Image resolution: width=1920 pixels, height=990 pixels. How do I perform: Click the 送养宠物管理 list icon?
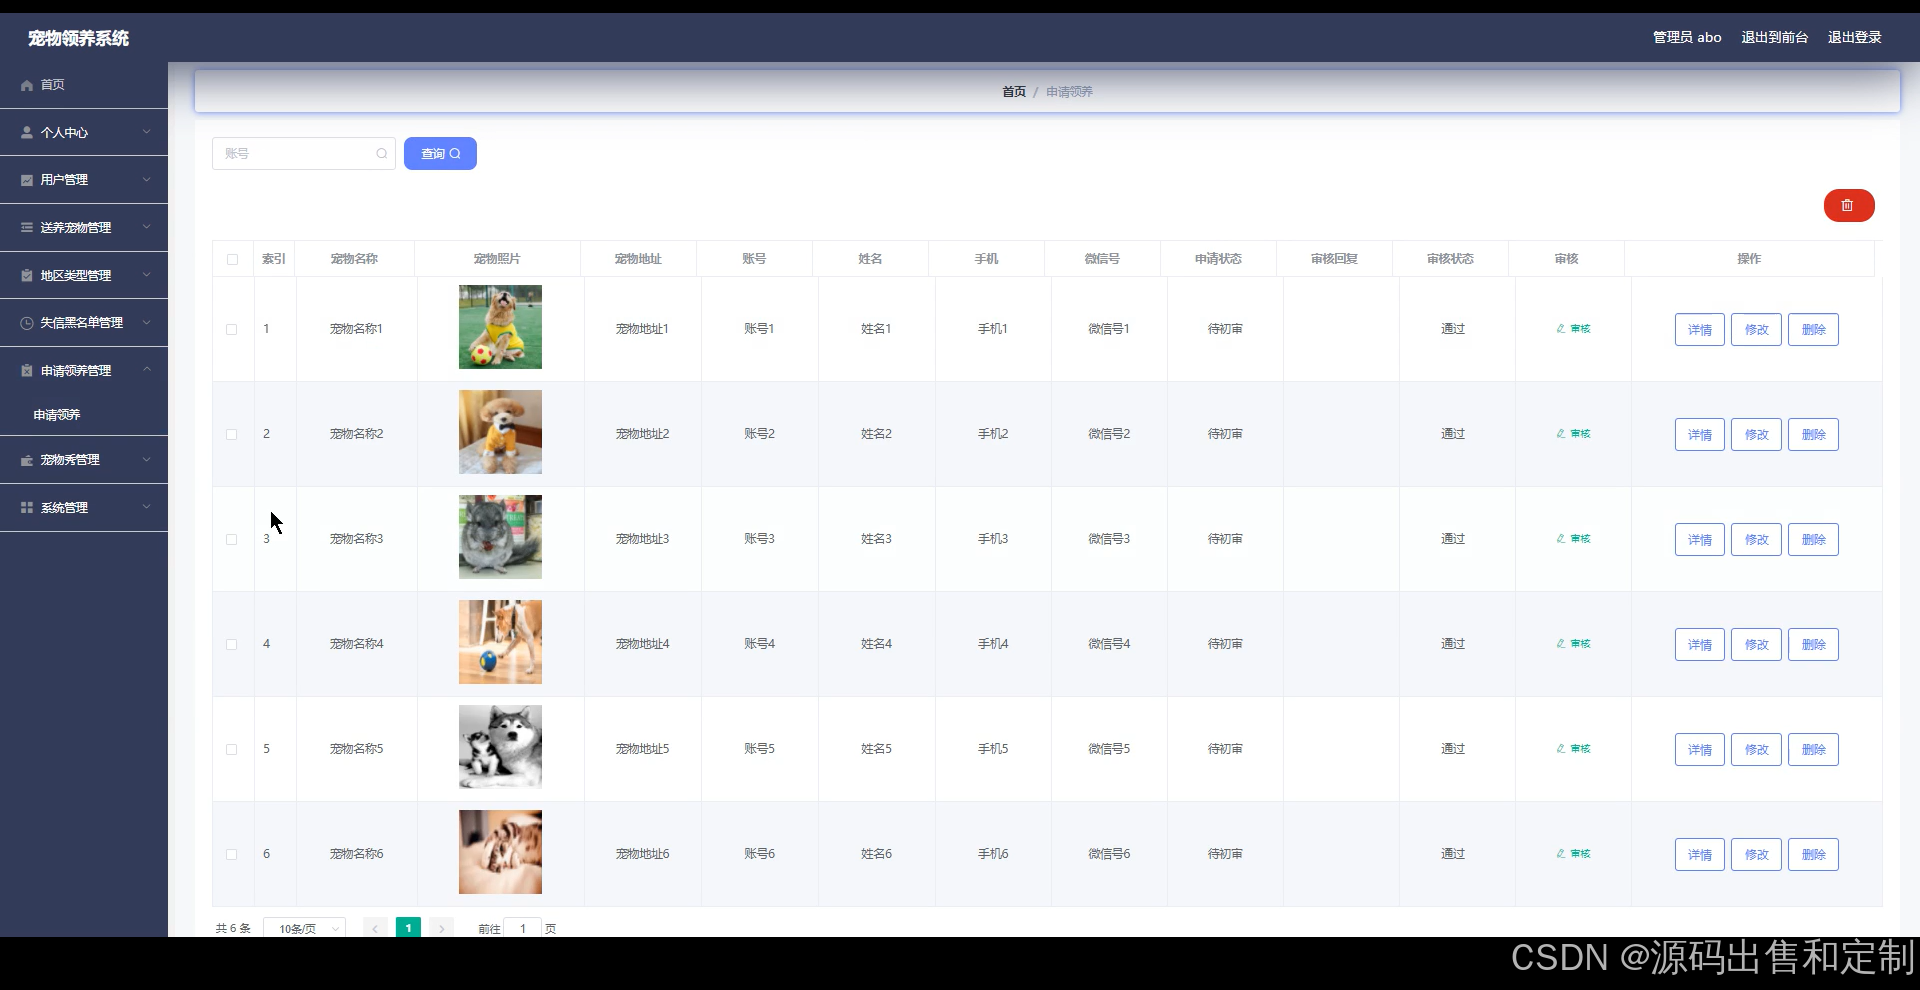point(27,228)
